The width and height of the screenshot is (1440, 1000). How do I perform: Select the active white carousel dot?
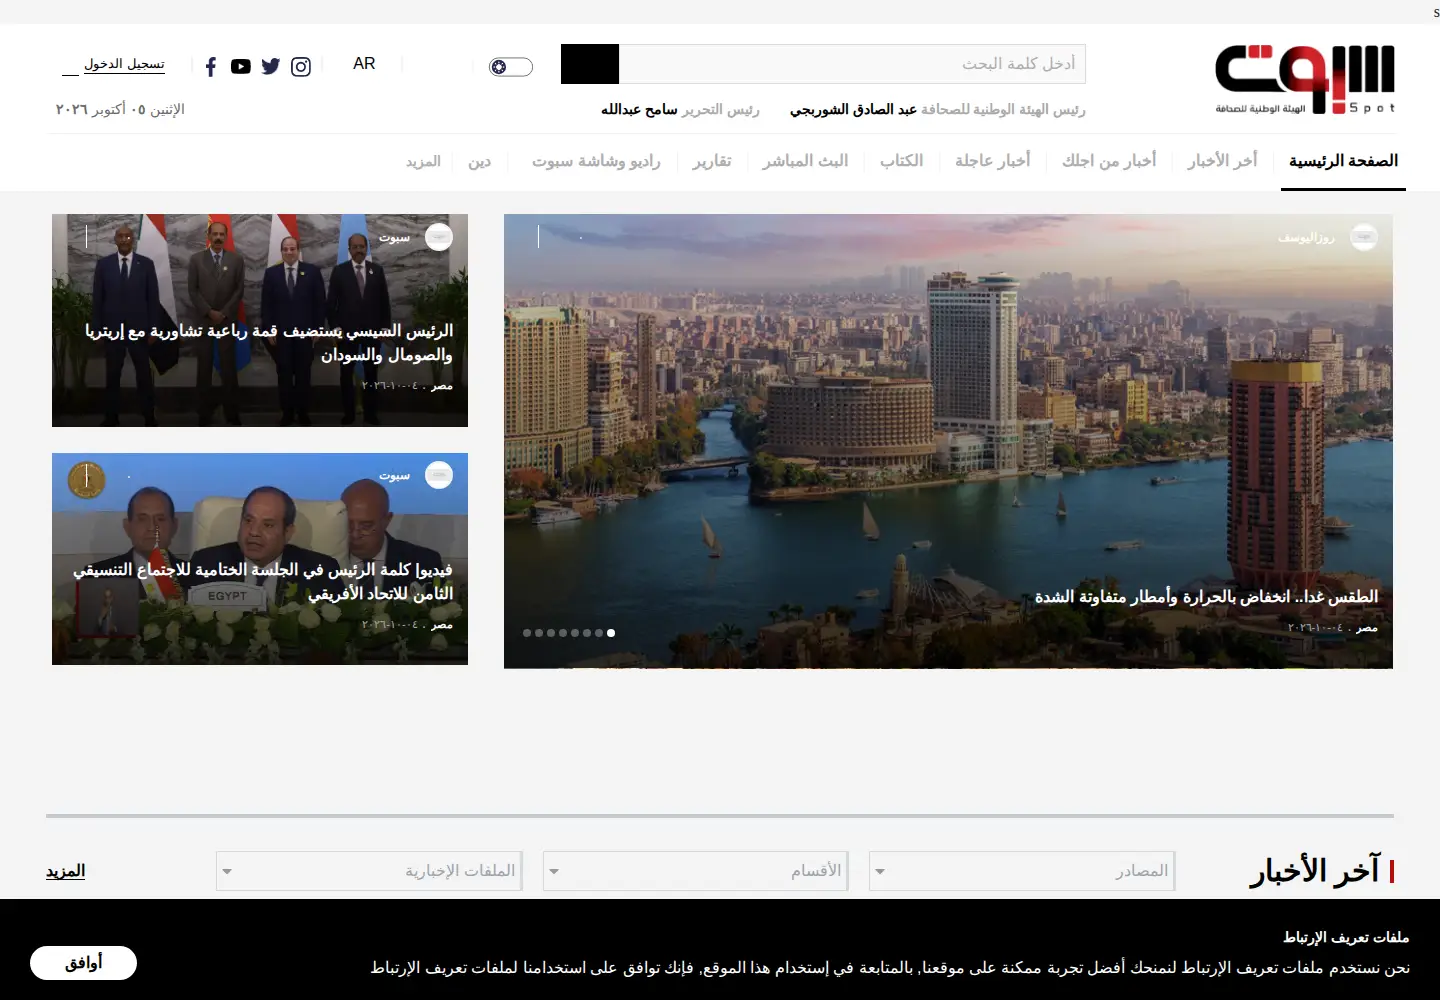pos(611,633)
